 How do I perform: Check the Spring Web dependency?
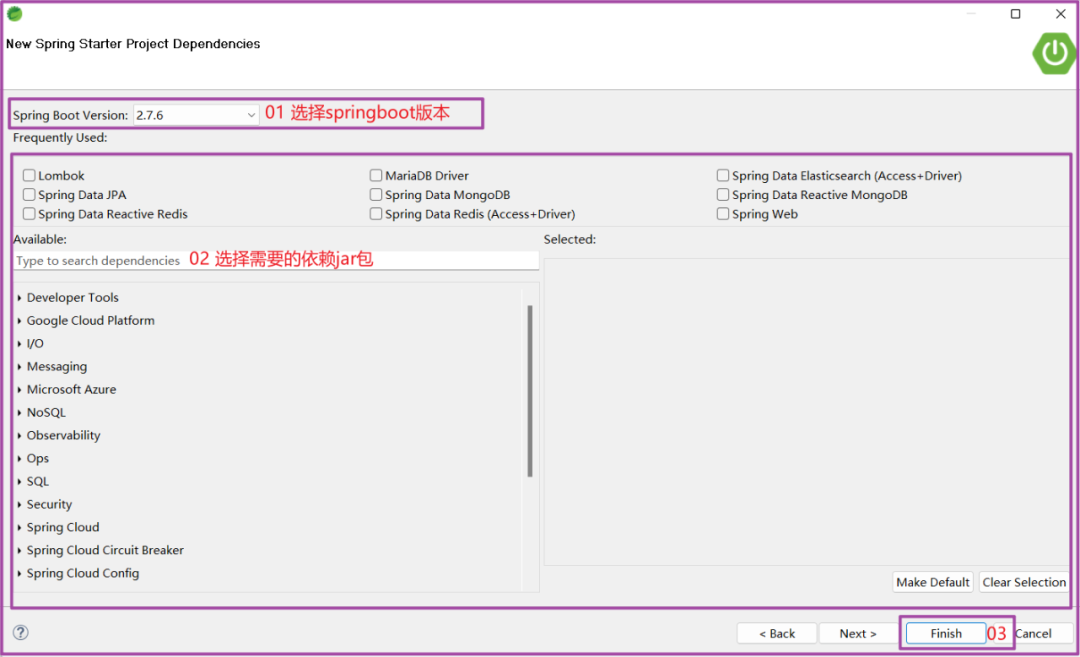point(723,213)
